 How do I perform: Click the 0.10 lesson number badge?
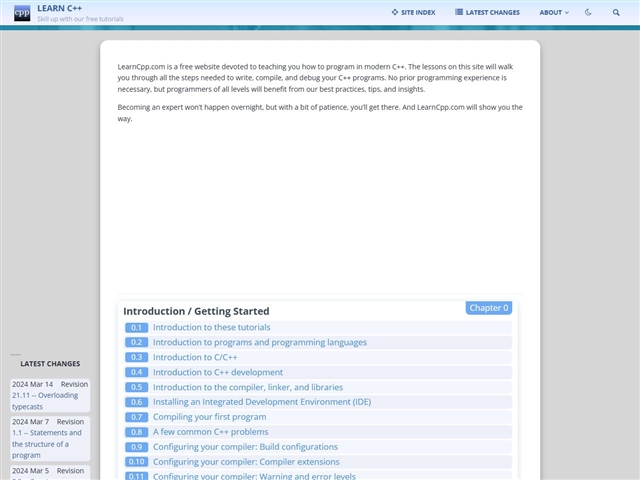click(x=136, y=462)
